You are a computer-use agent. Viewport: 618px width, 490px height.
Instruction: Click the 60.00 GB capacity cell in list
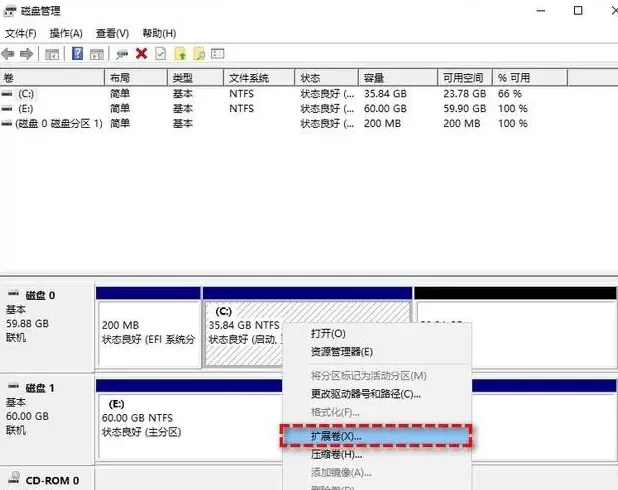tap(385, 109)
